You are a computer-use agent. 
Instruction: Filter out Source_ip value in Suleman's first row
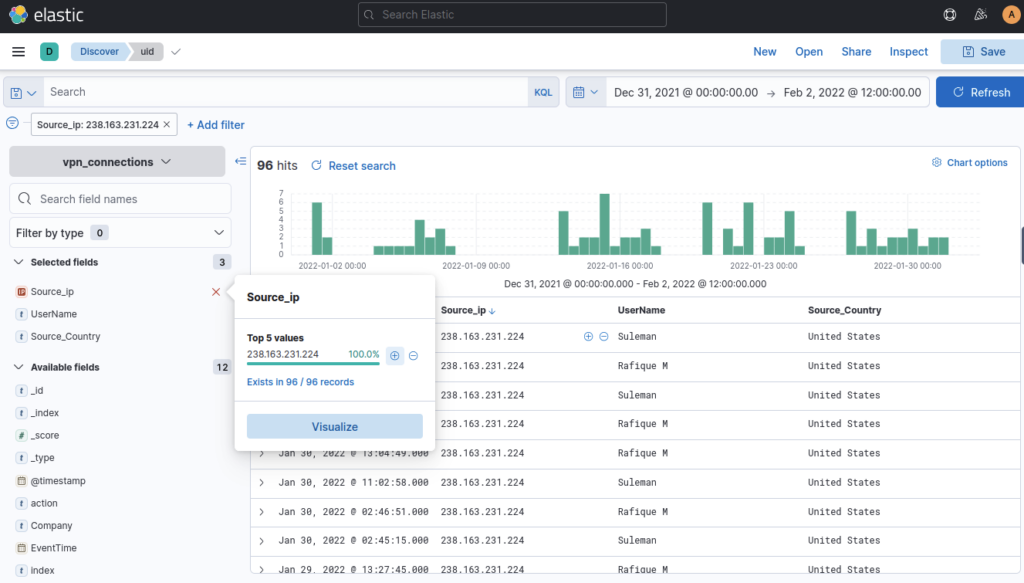tap(603, 336)
